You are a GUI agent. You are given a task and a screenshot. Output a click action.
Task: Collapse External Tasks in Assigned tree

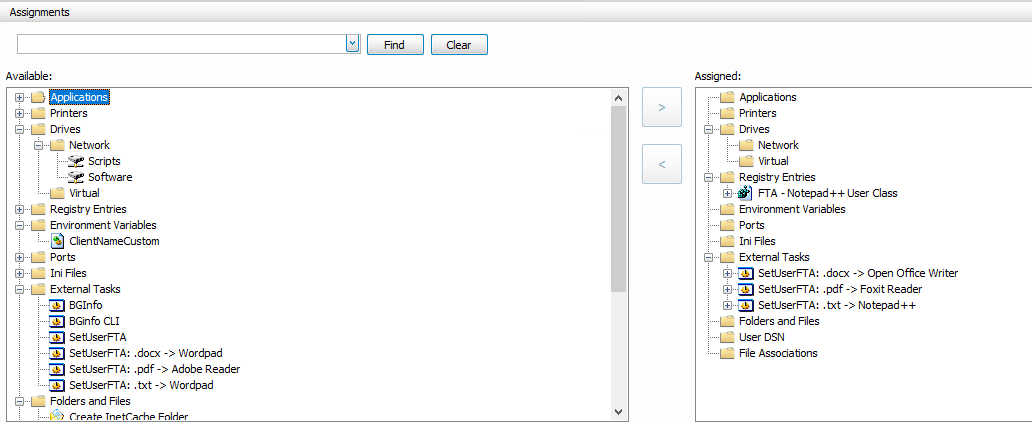click(708, 257)
